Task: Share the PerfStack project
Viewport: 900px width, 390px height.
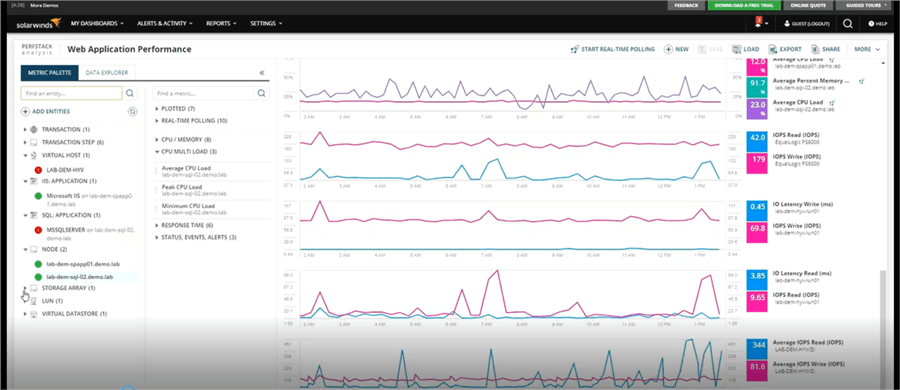Action: 825,49
